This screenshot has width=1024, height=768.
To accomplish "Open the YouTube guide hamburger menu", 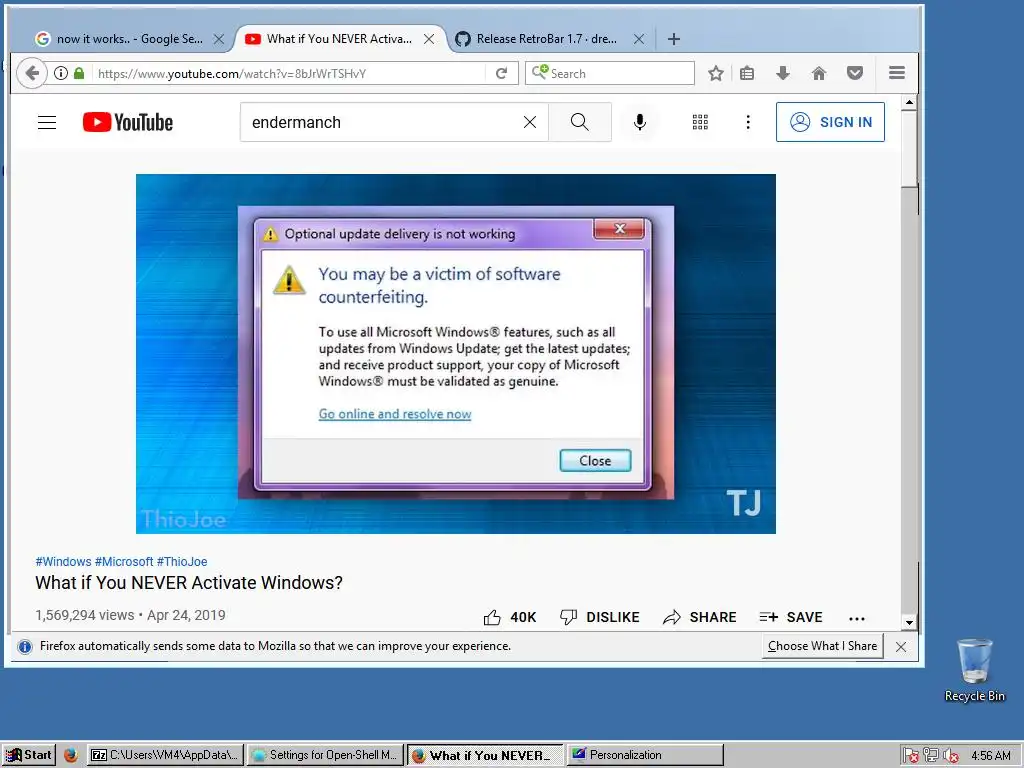I will (x=47, y=122).
